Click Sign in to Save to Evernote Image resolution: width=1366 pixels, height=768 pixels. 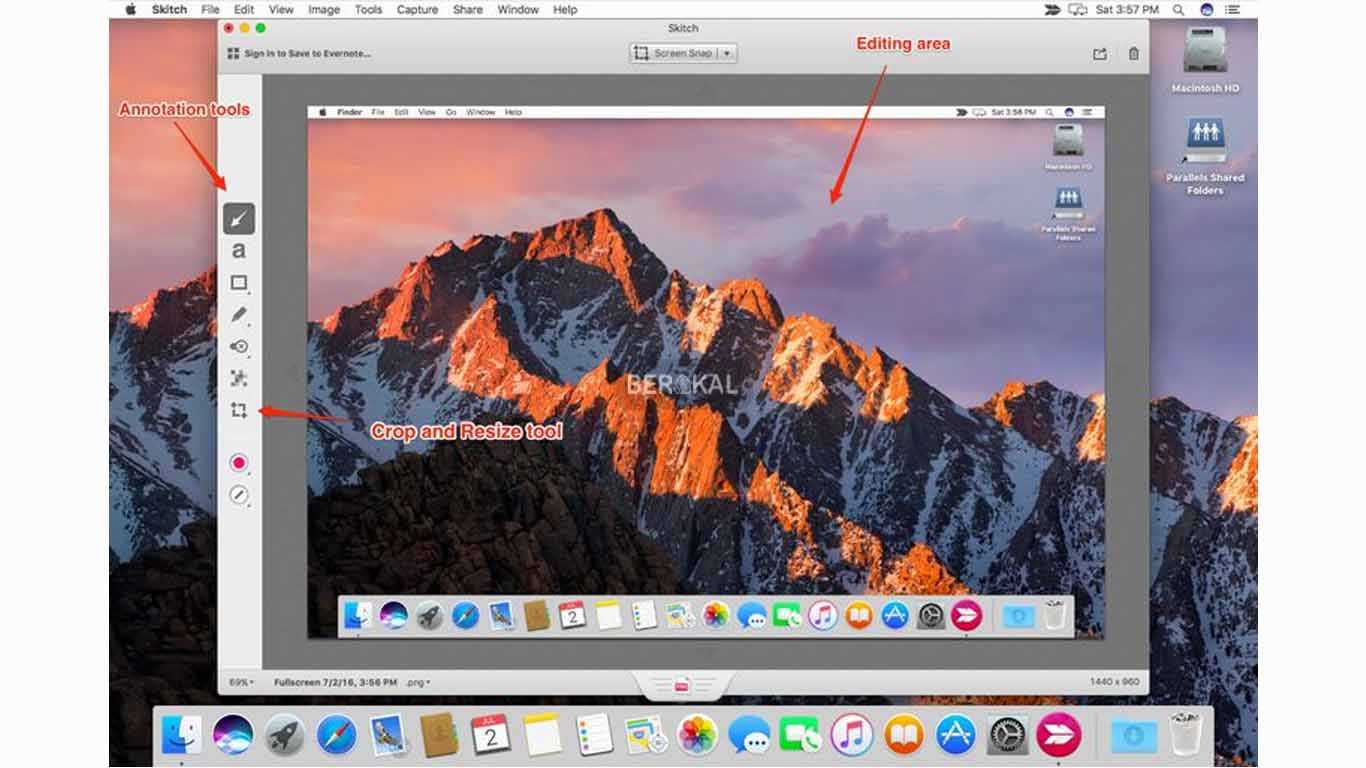pos(305,54)
